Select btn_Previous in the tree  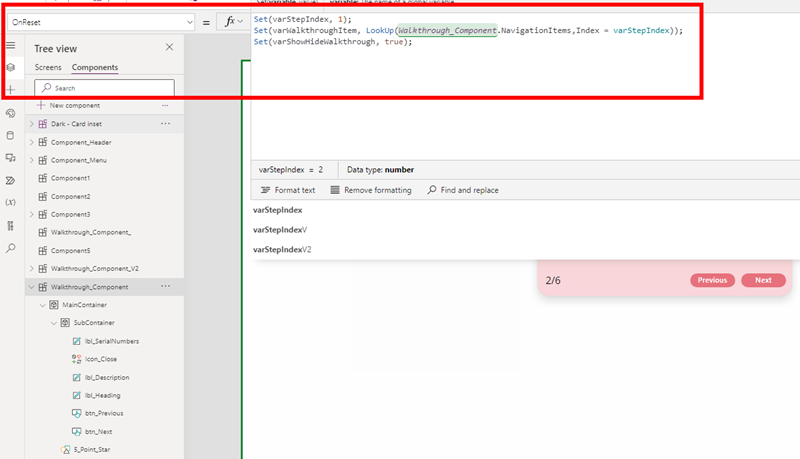pyautogui.click(x=104, y=413)
